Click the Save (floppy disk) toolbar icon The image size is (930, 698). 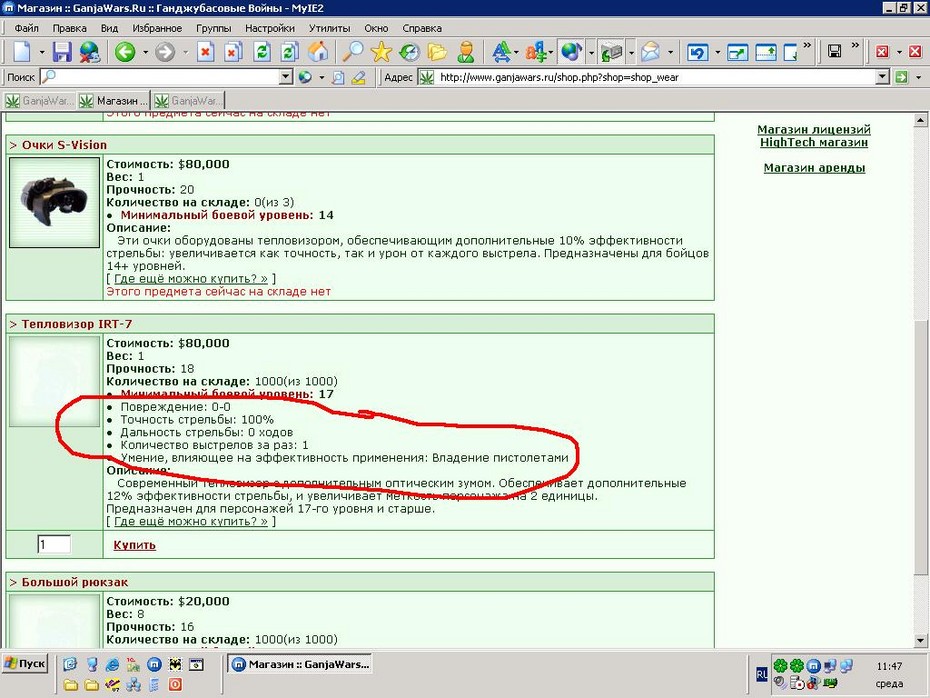pos(62,52)
